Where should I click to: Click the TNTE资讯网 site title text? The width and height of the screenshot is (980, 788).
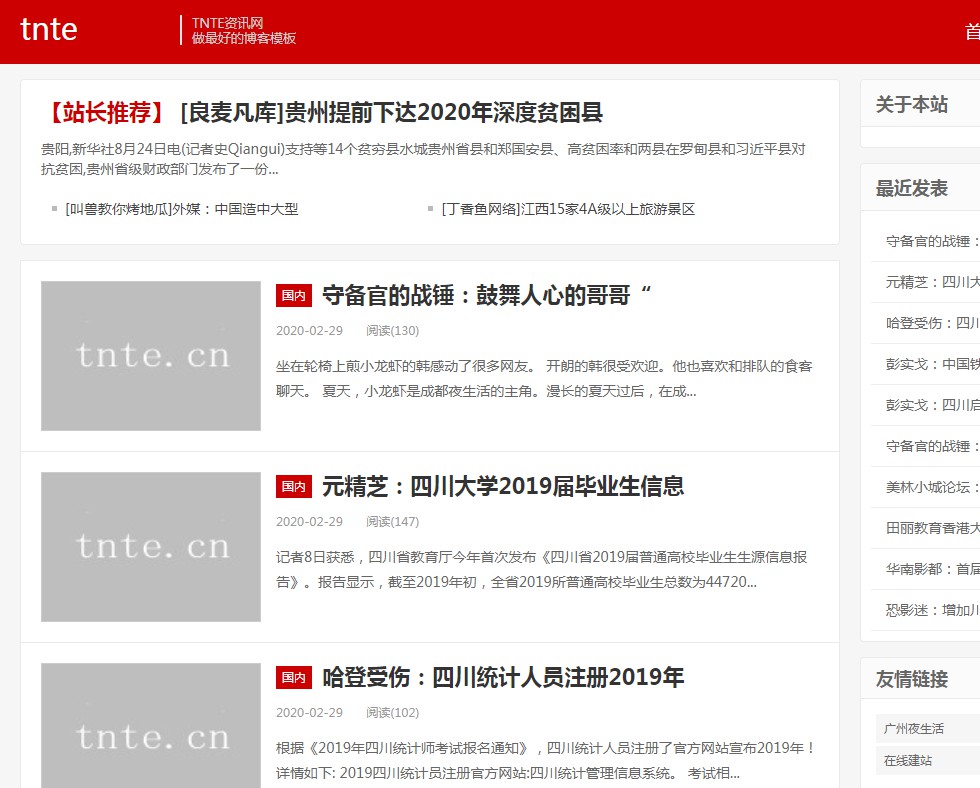(x=228, y=23)
